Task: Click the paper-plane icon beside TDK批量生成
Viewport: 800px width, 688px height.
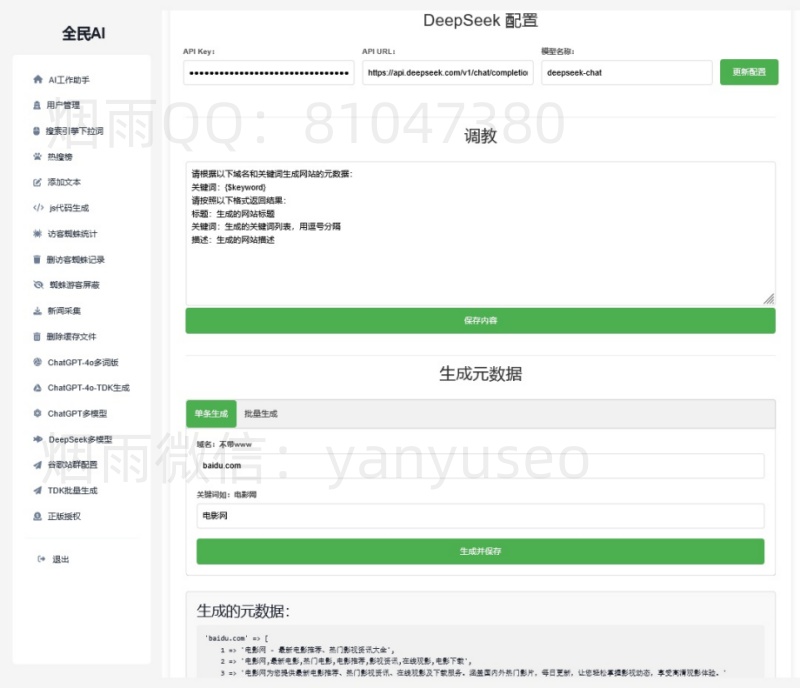Action: (x=37, y=490)
